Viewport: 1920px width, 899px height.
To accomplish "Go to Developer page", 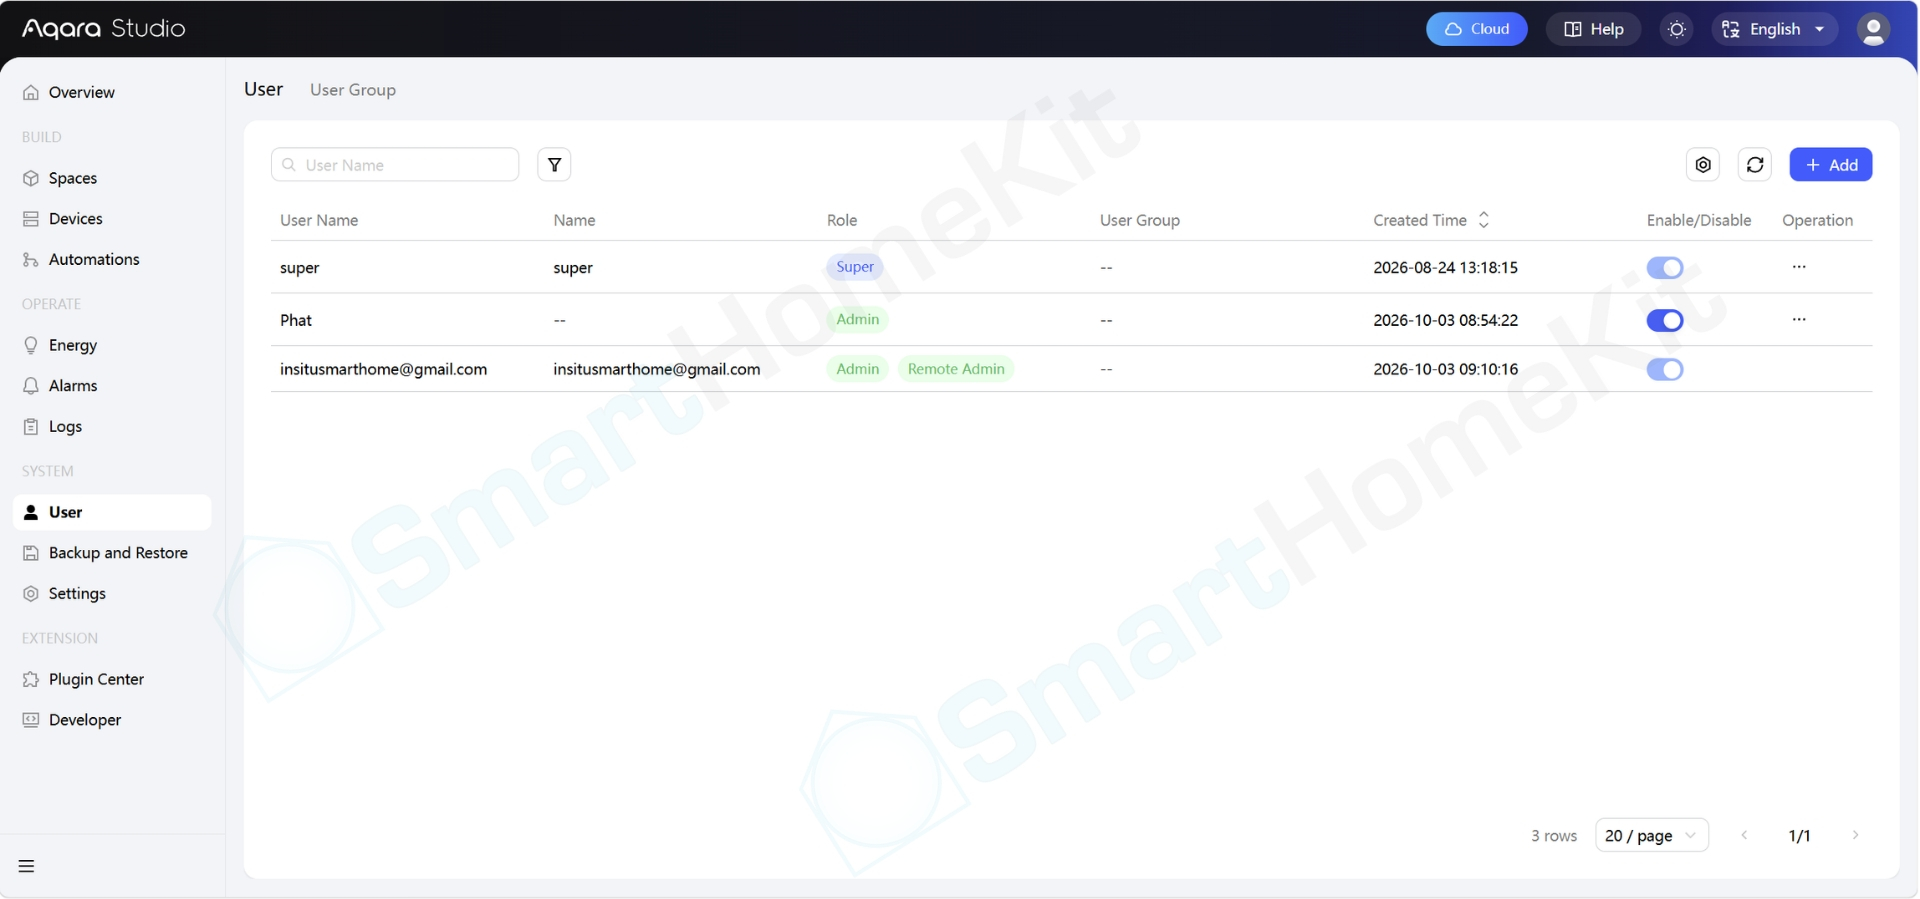I will [x=112, y=720].
